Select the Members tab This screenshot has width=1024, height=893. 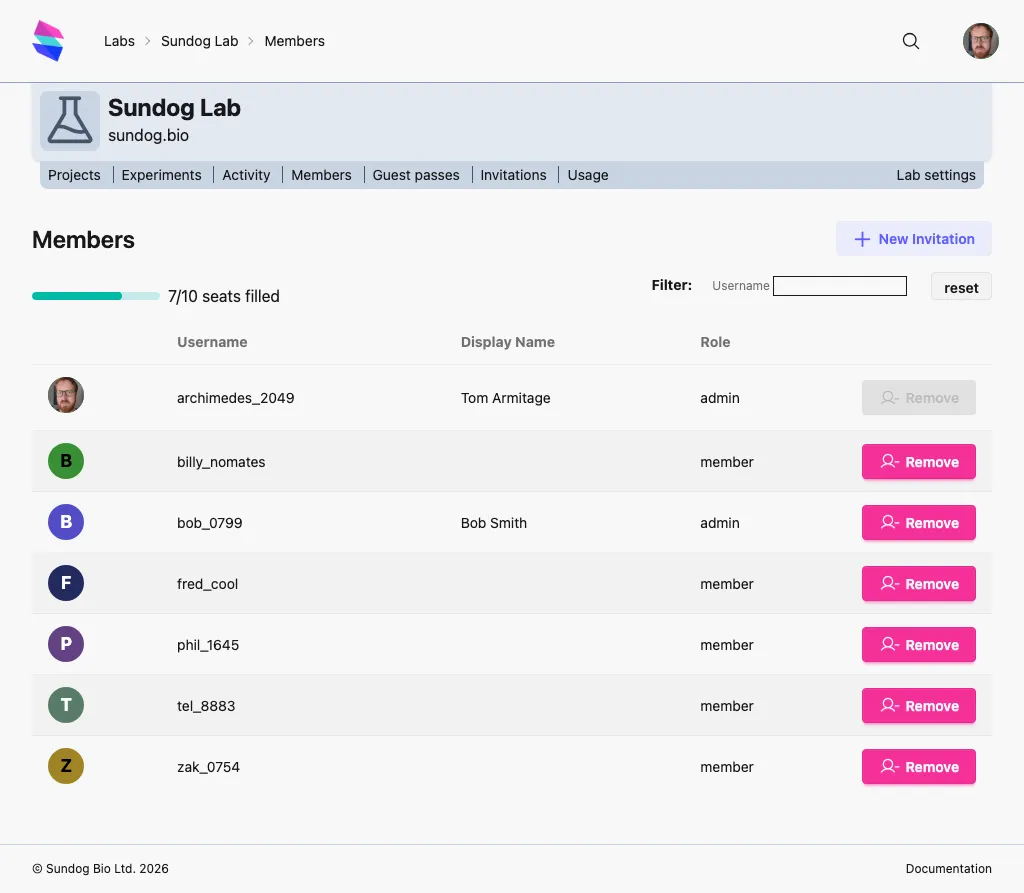click(321, 175)
